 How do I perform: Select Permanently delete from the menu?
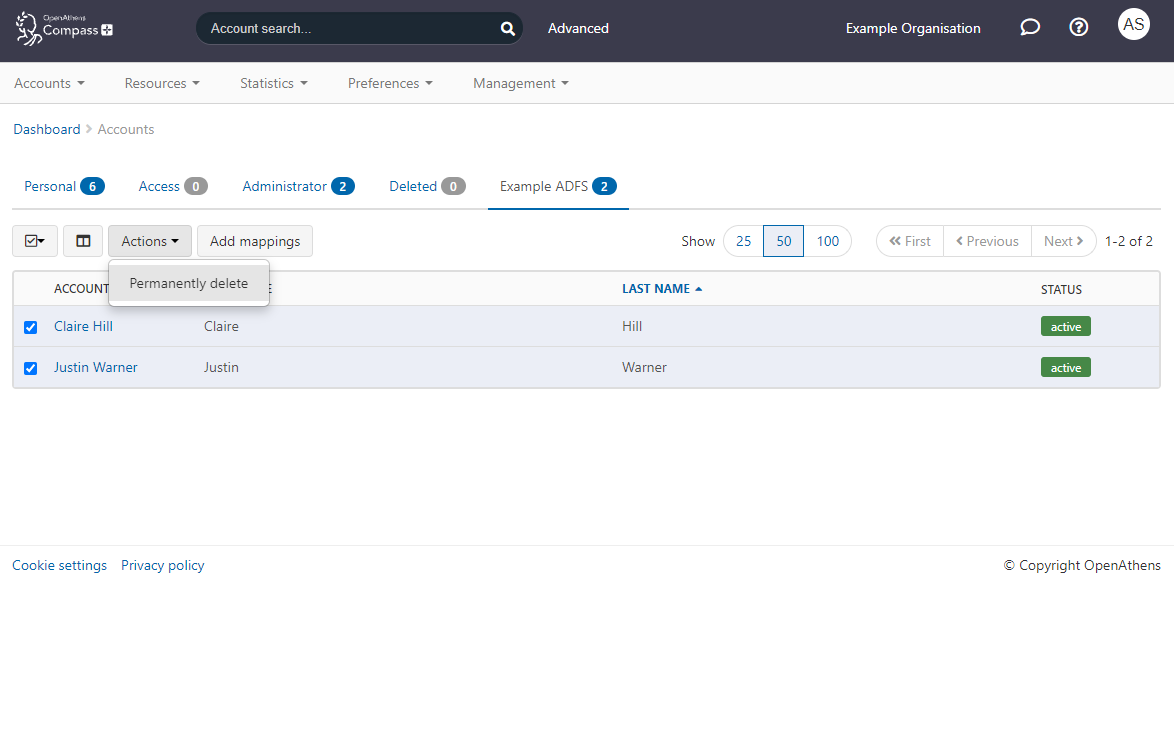pos(188,283)
